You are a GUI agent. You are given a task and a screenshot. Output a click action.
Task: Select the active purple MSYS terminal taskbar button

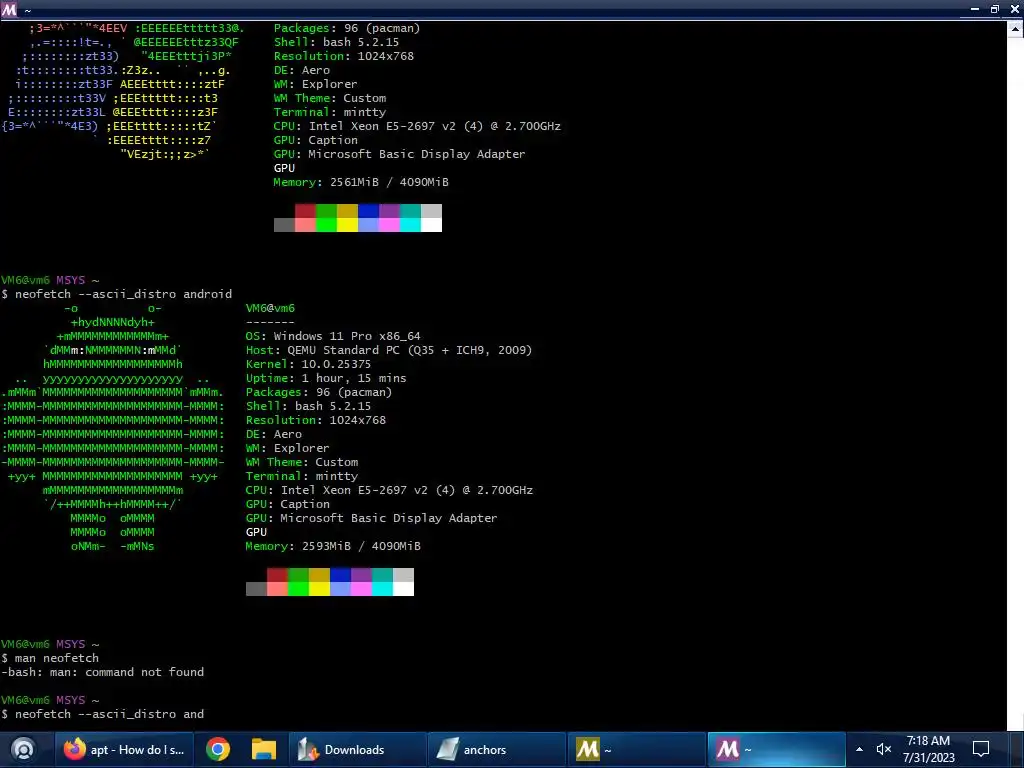point(776,749)
